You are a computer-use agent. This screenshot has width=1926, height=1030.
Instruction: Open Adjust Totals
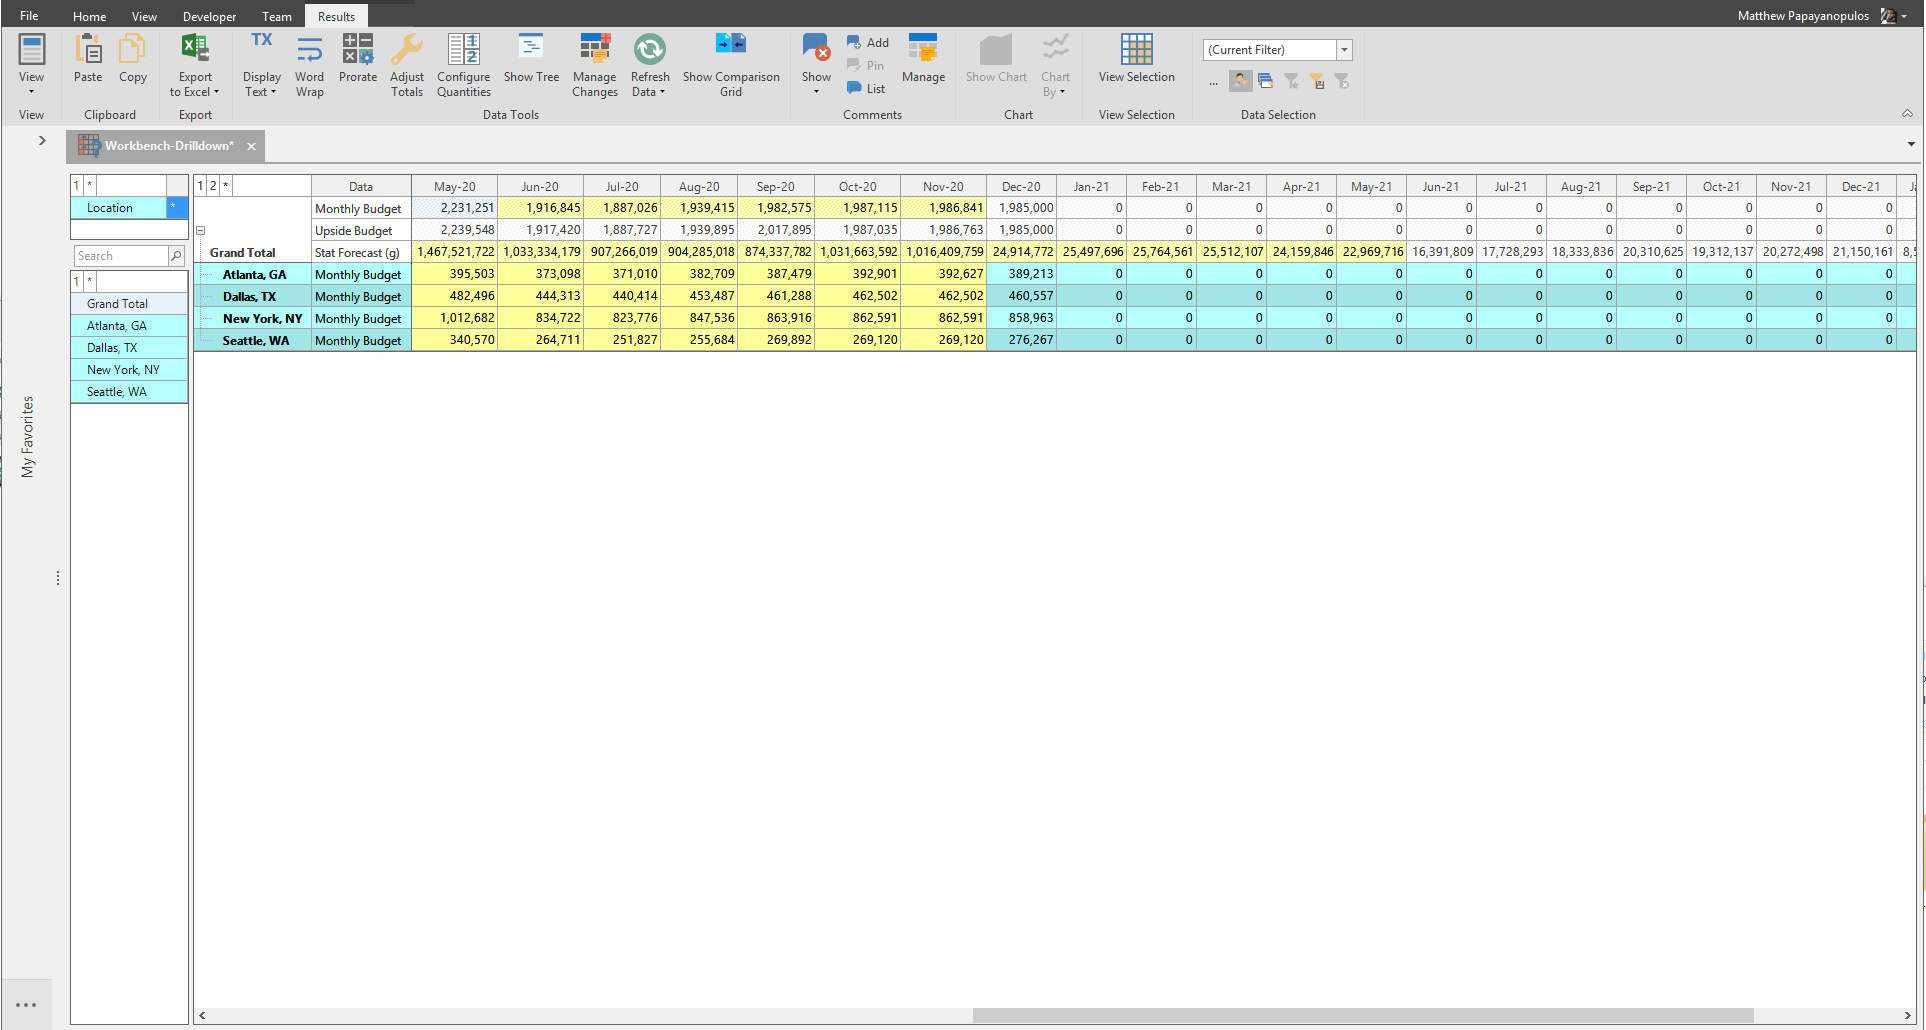(x=407, y=65)
